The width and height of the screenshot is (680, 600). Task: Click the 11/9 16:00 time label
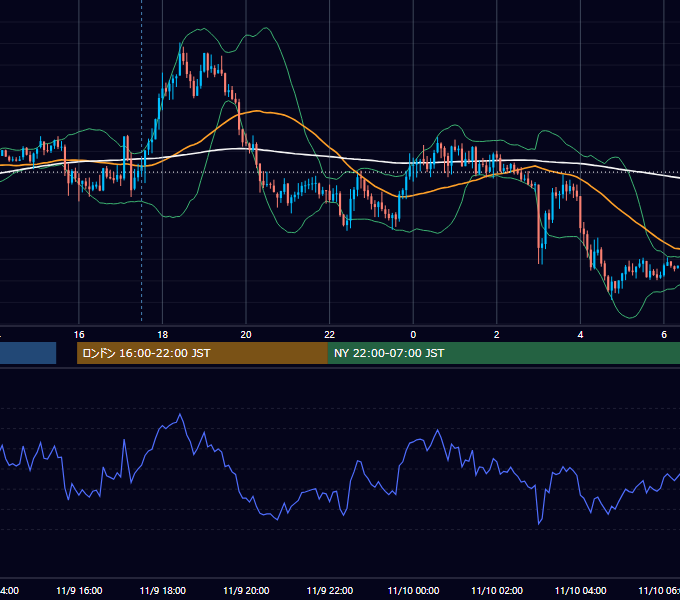pos(79,590)
